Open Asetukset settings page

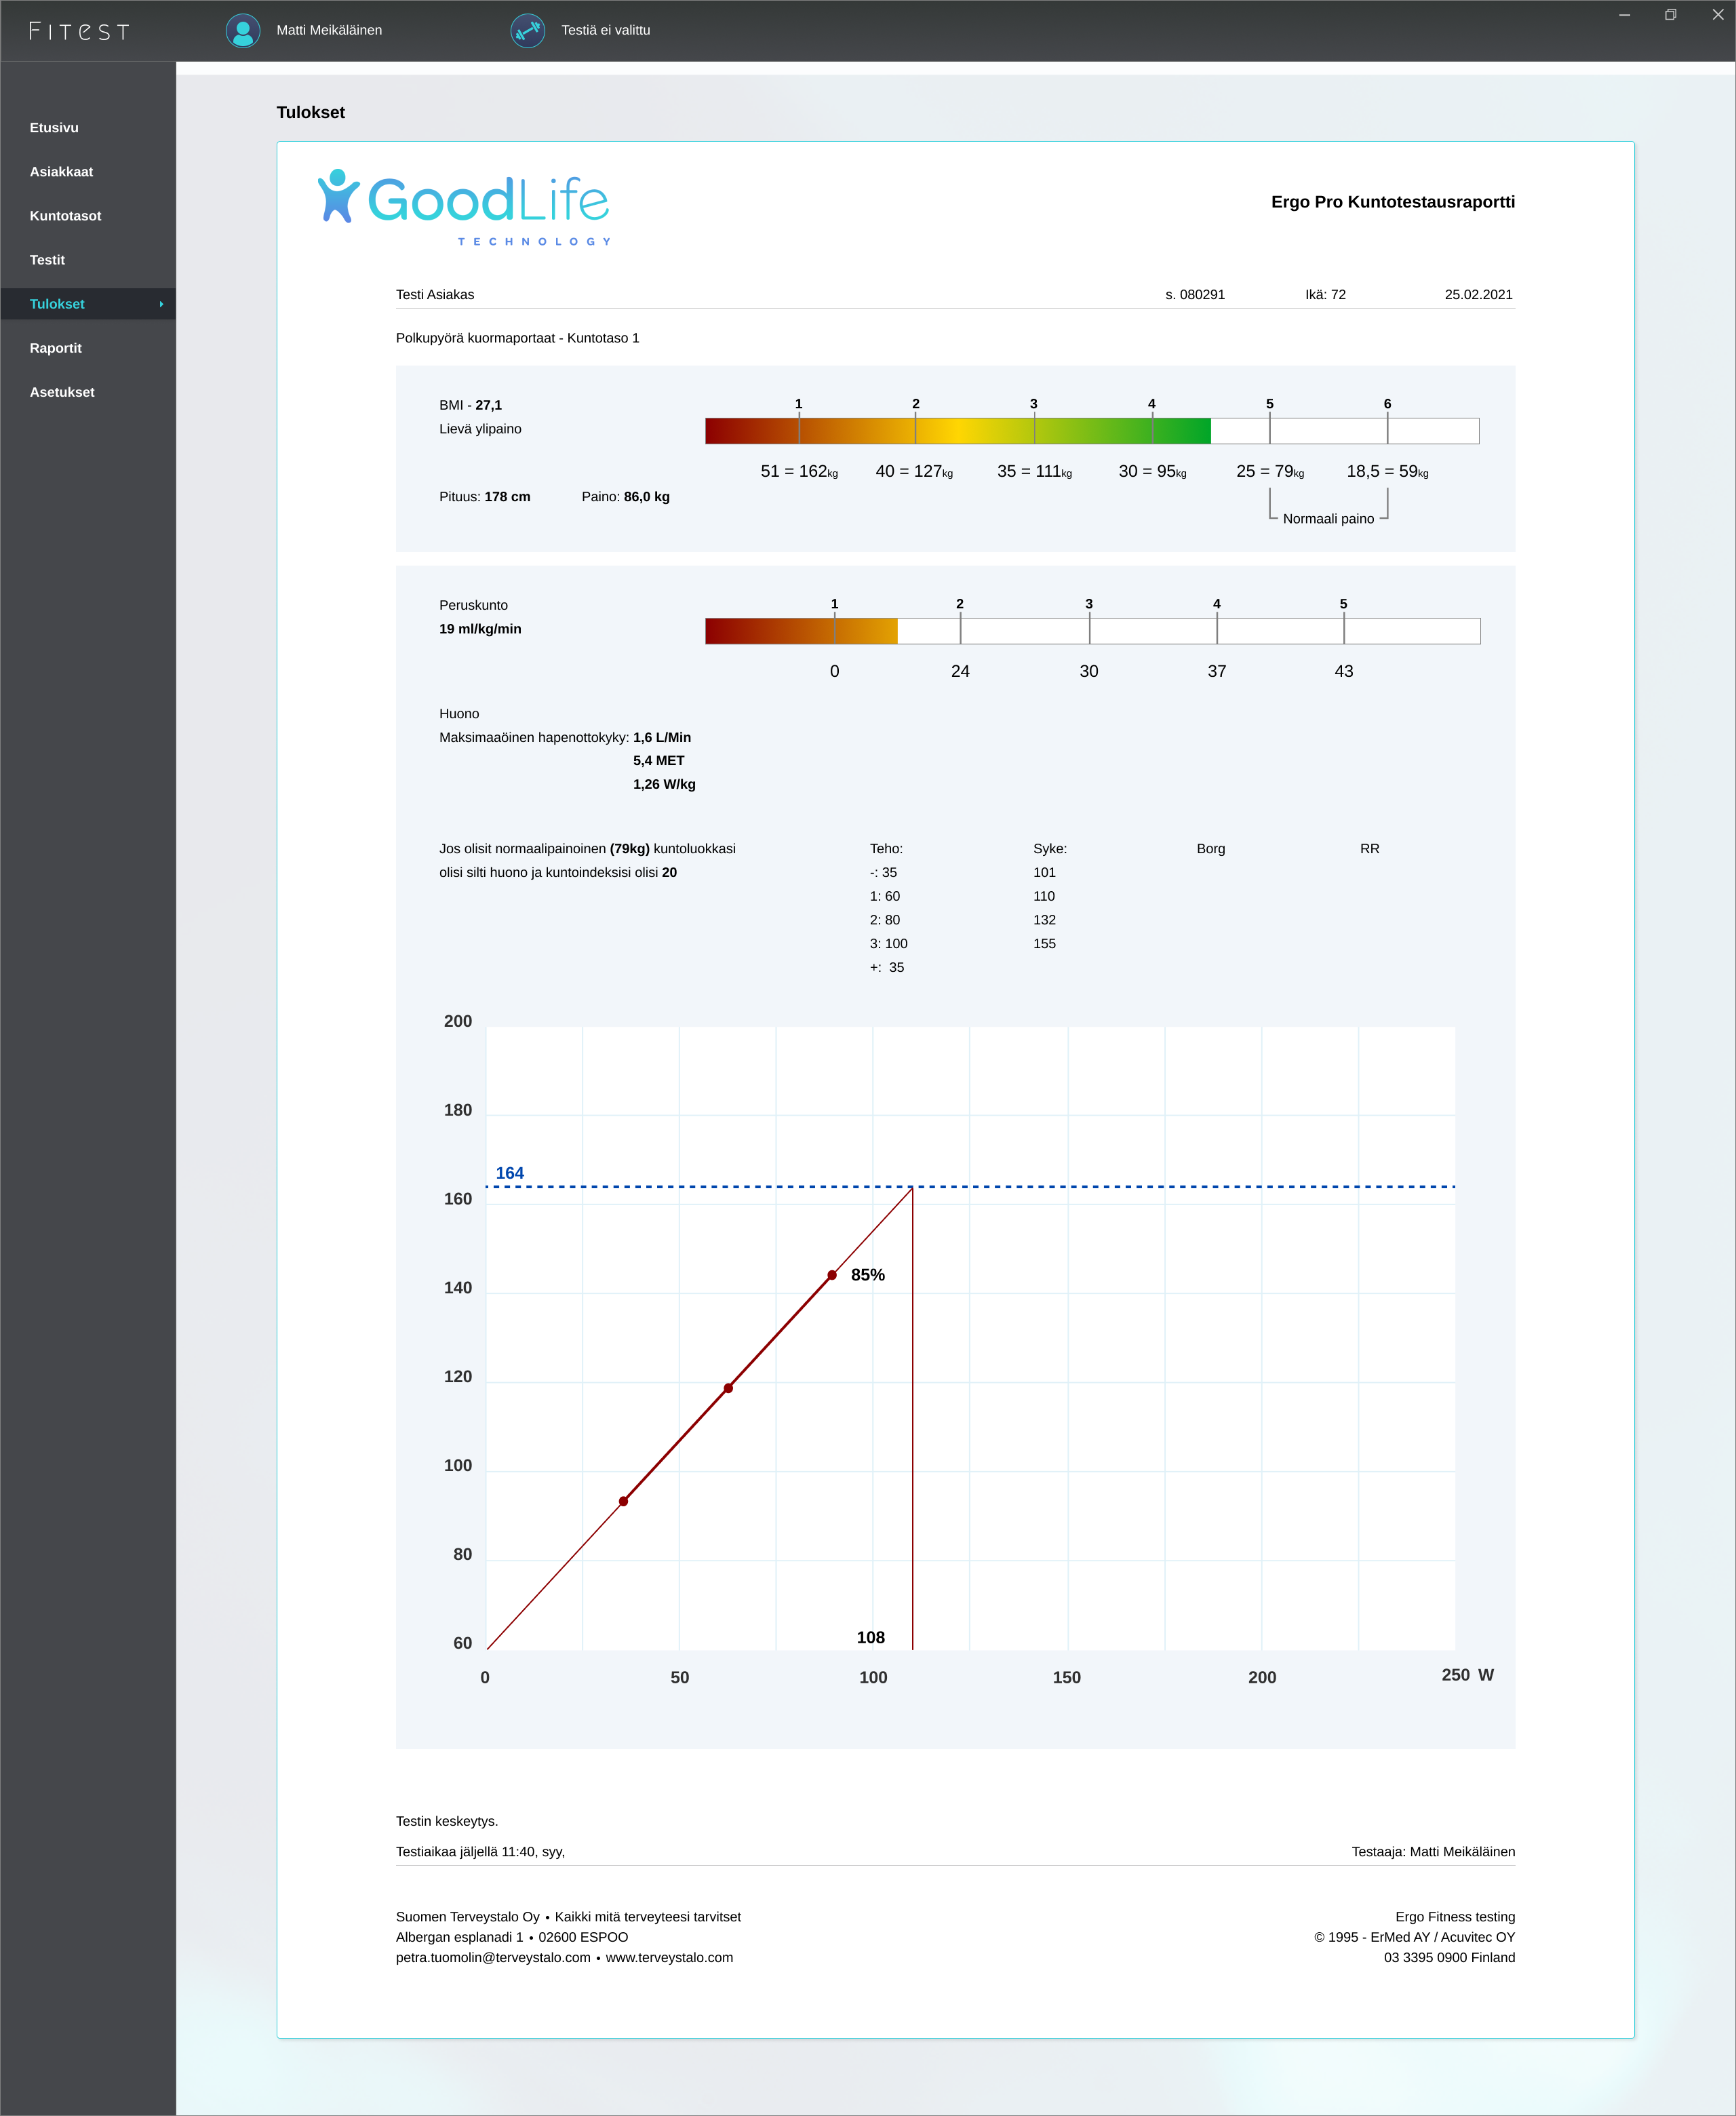pyautogui.click(x=62, y=392)
